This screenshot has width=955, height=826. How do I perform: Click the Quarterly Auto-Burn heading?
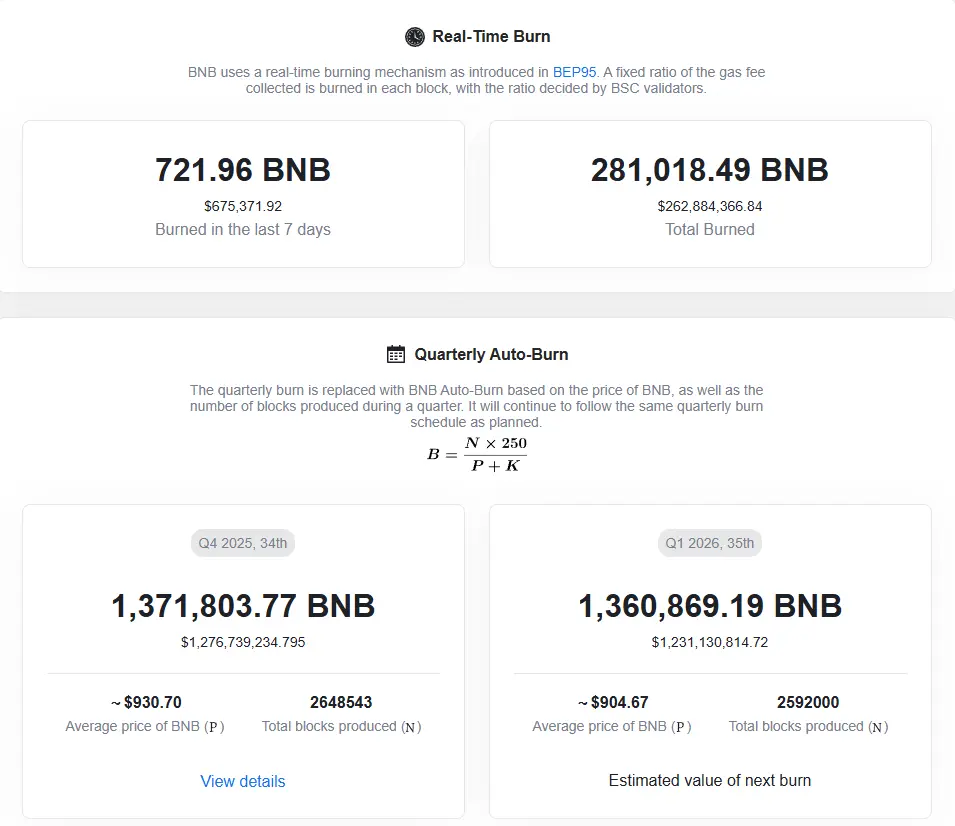pos(491,354)
